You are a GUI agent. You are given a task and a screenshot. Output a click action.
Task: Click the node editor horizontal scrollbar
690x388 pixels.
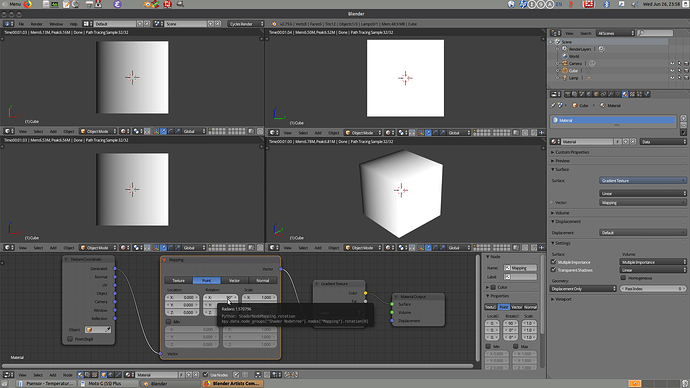(238, 366)
